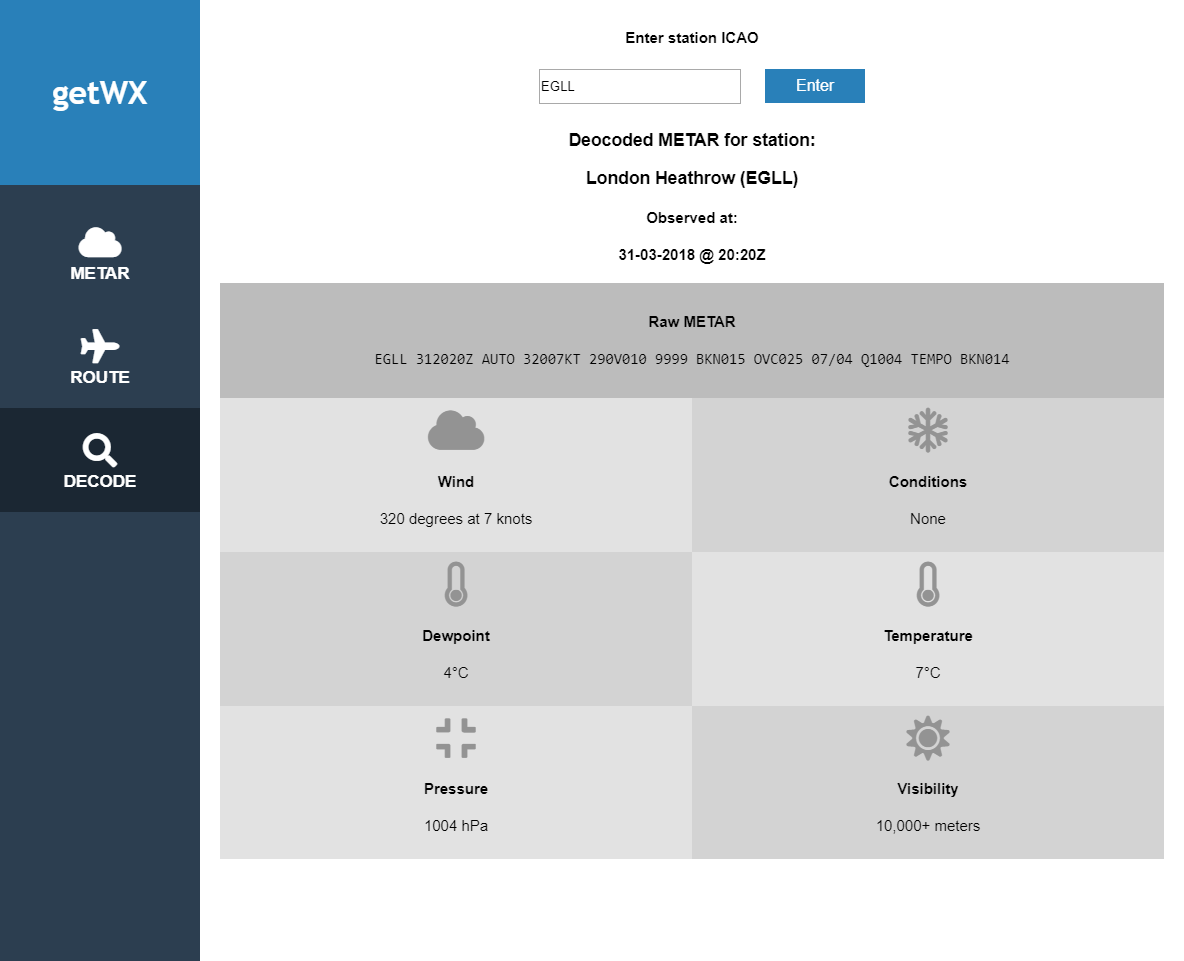The width and height of the screenshot is (1184, 961).
Task: Click the Wind cloud icon
Action: coord(456,430)
